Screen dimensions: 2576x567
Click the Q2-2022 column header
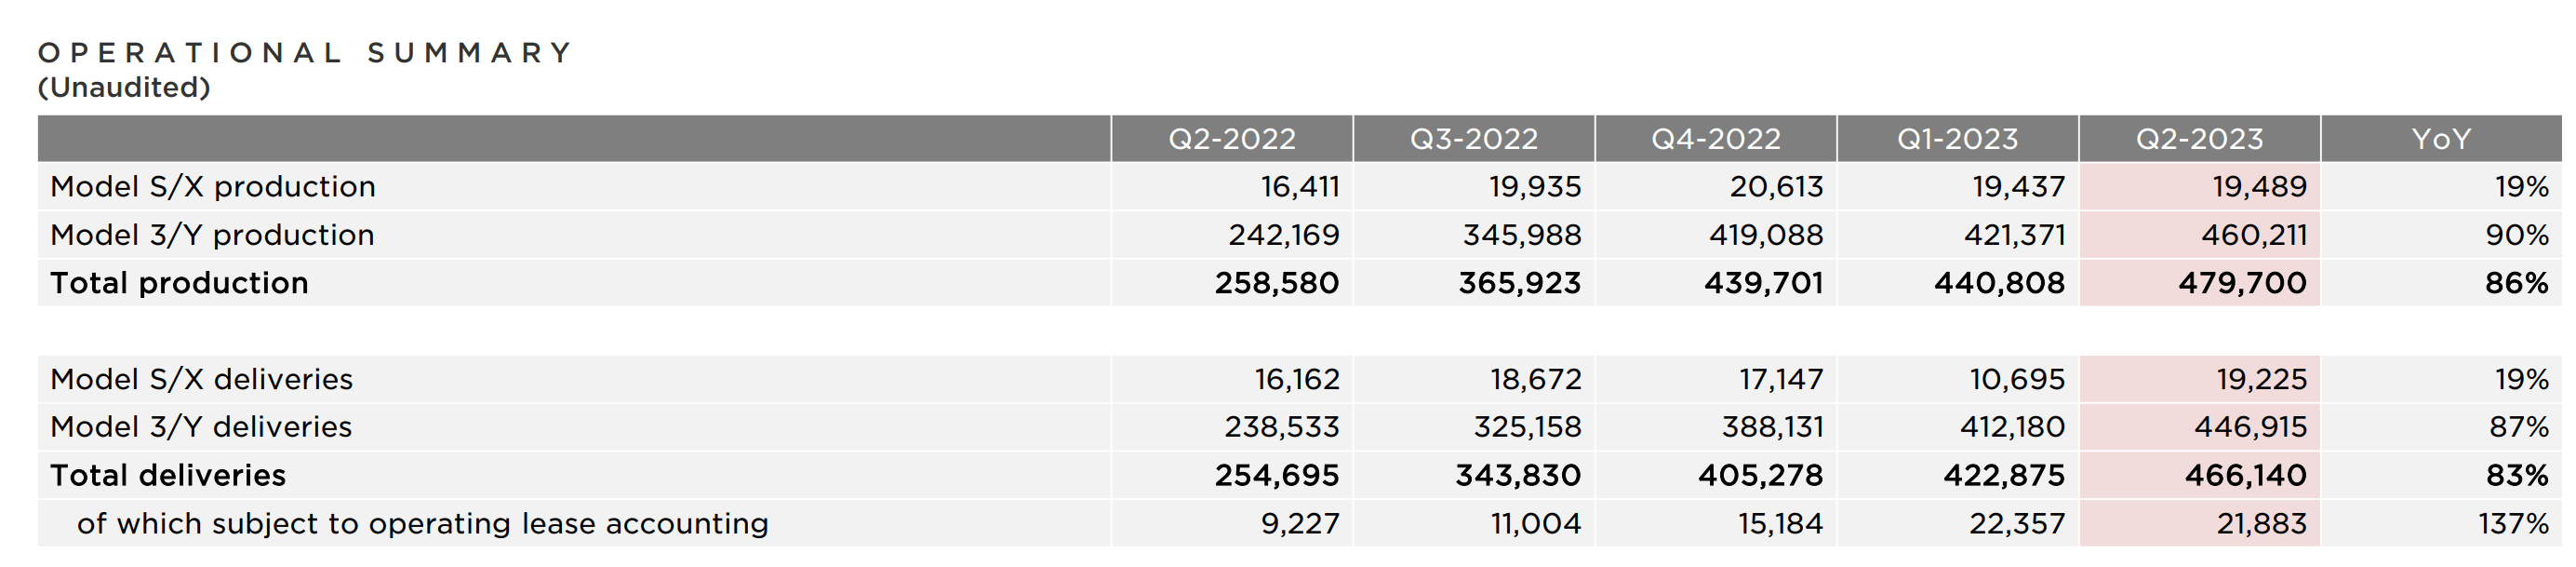click(1231, 139)
